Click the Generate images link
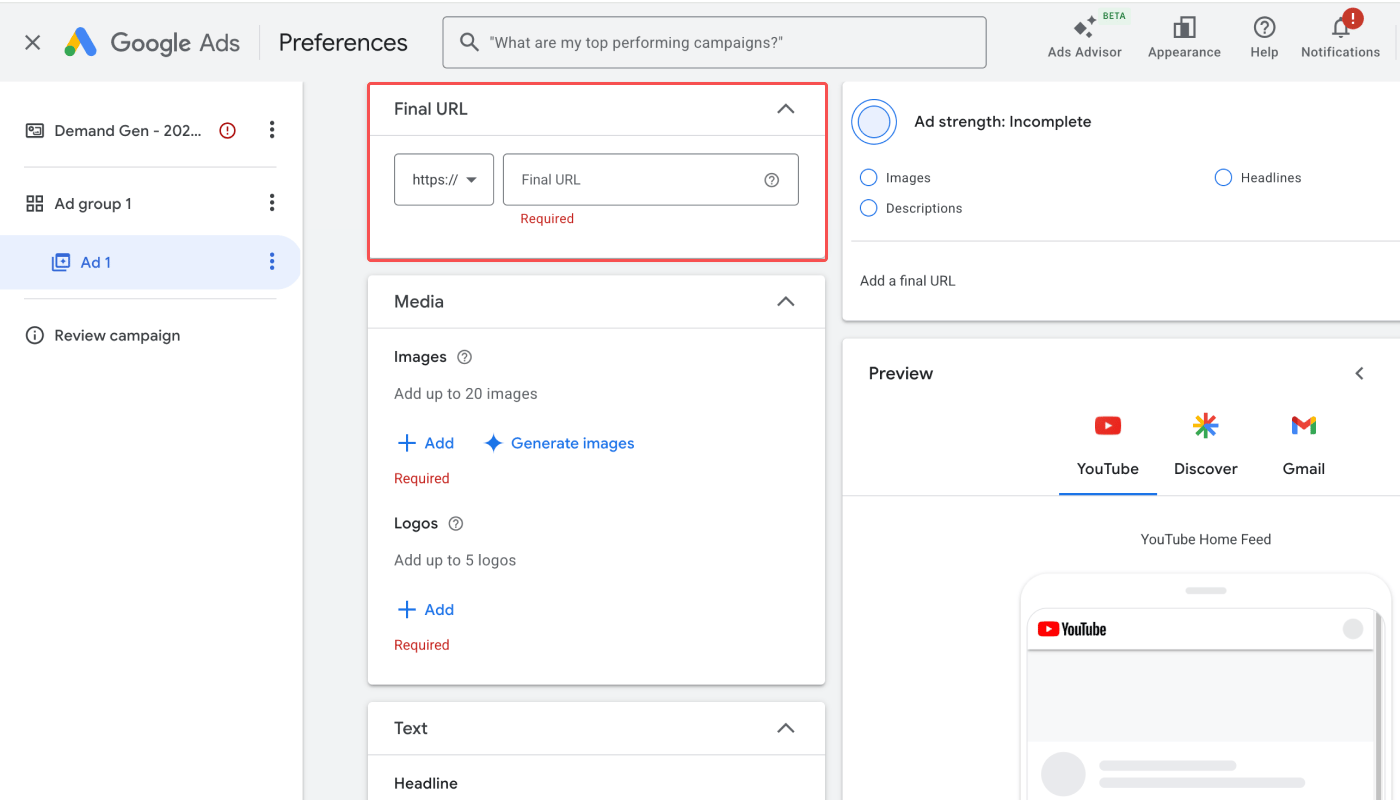 click(x=559, y=443)
